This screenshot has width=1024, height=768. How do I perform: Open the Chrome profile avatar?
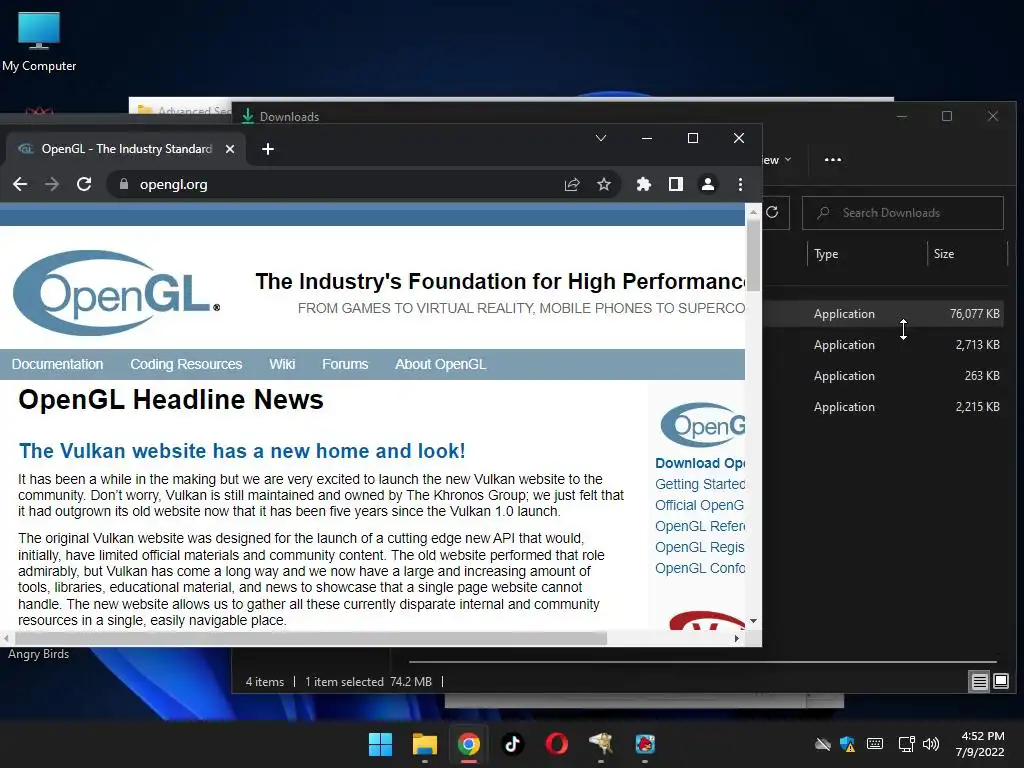(x=708, y=185)
